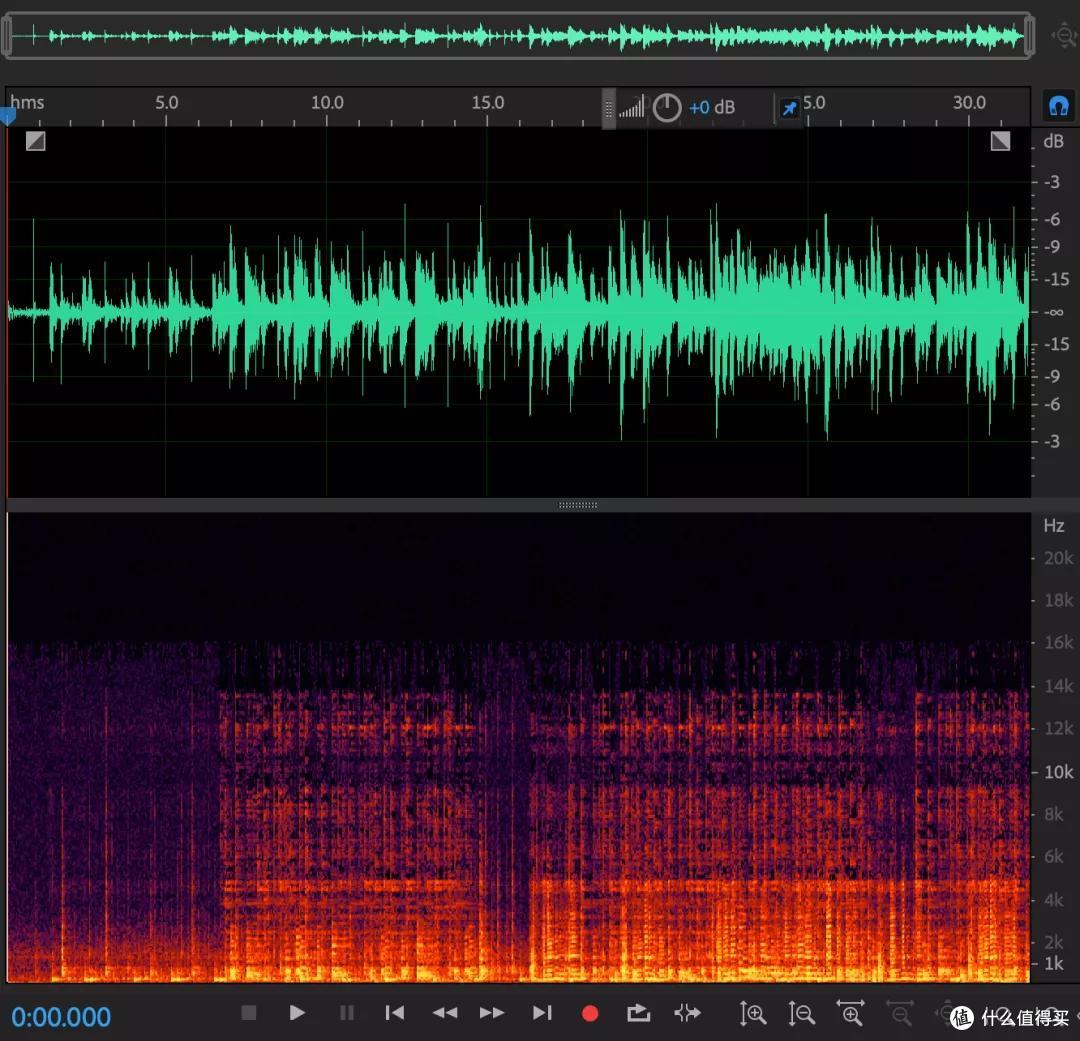Move playhead to next marker
1080x1041 pixels.
click(x=542, y=1013)
